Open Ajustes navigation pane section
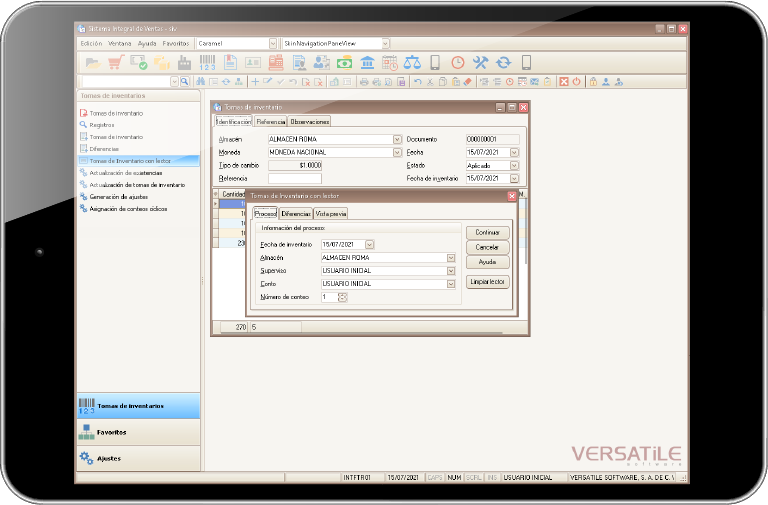This screenshot has width=768, height=505. 139,458
